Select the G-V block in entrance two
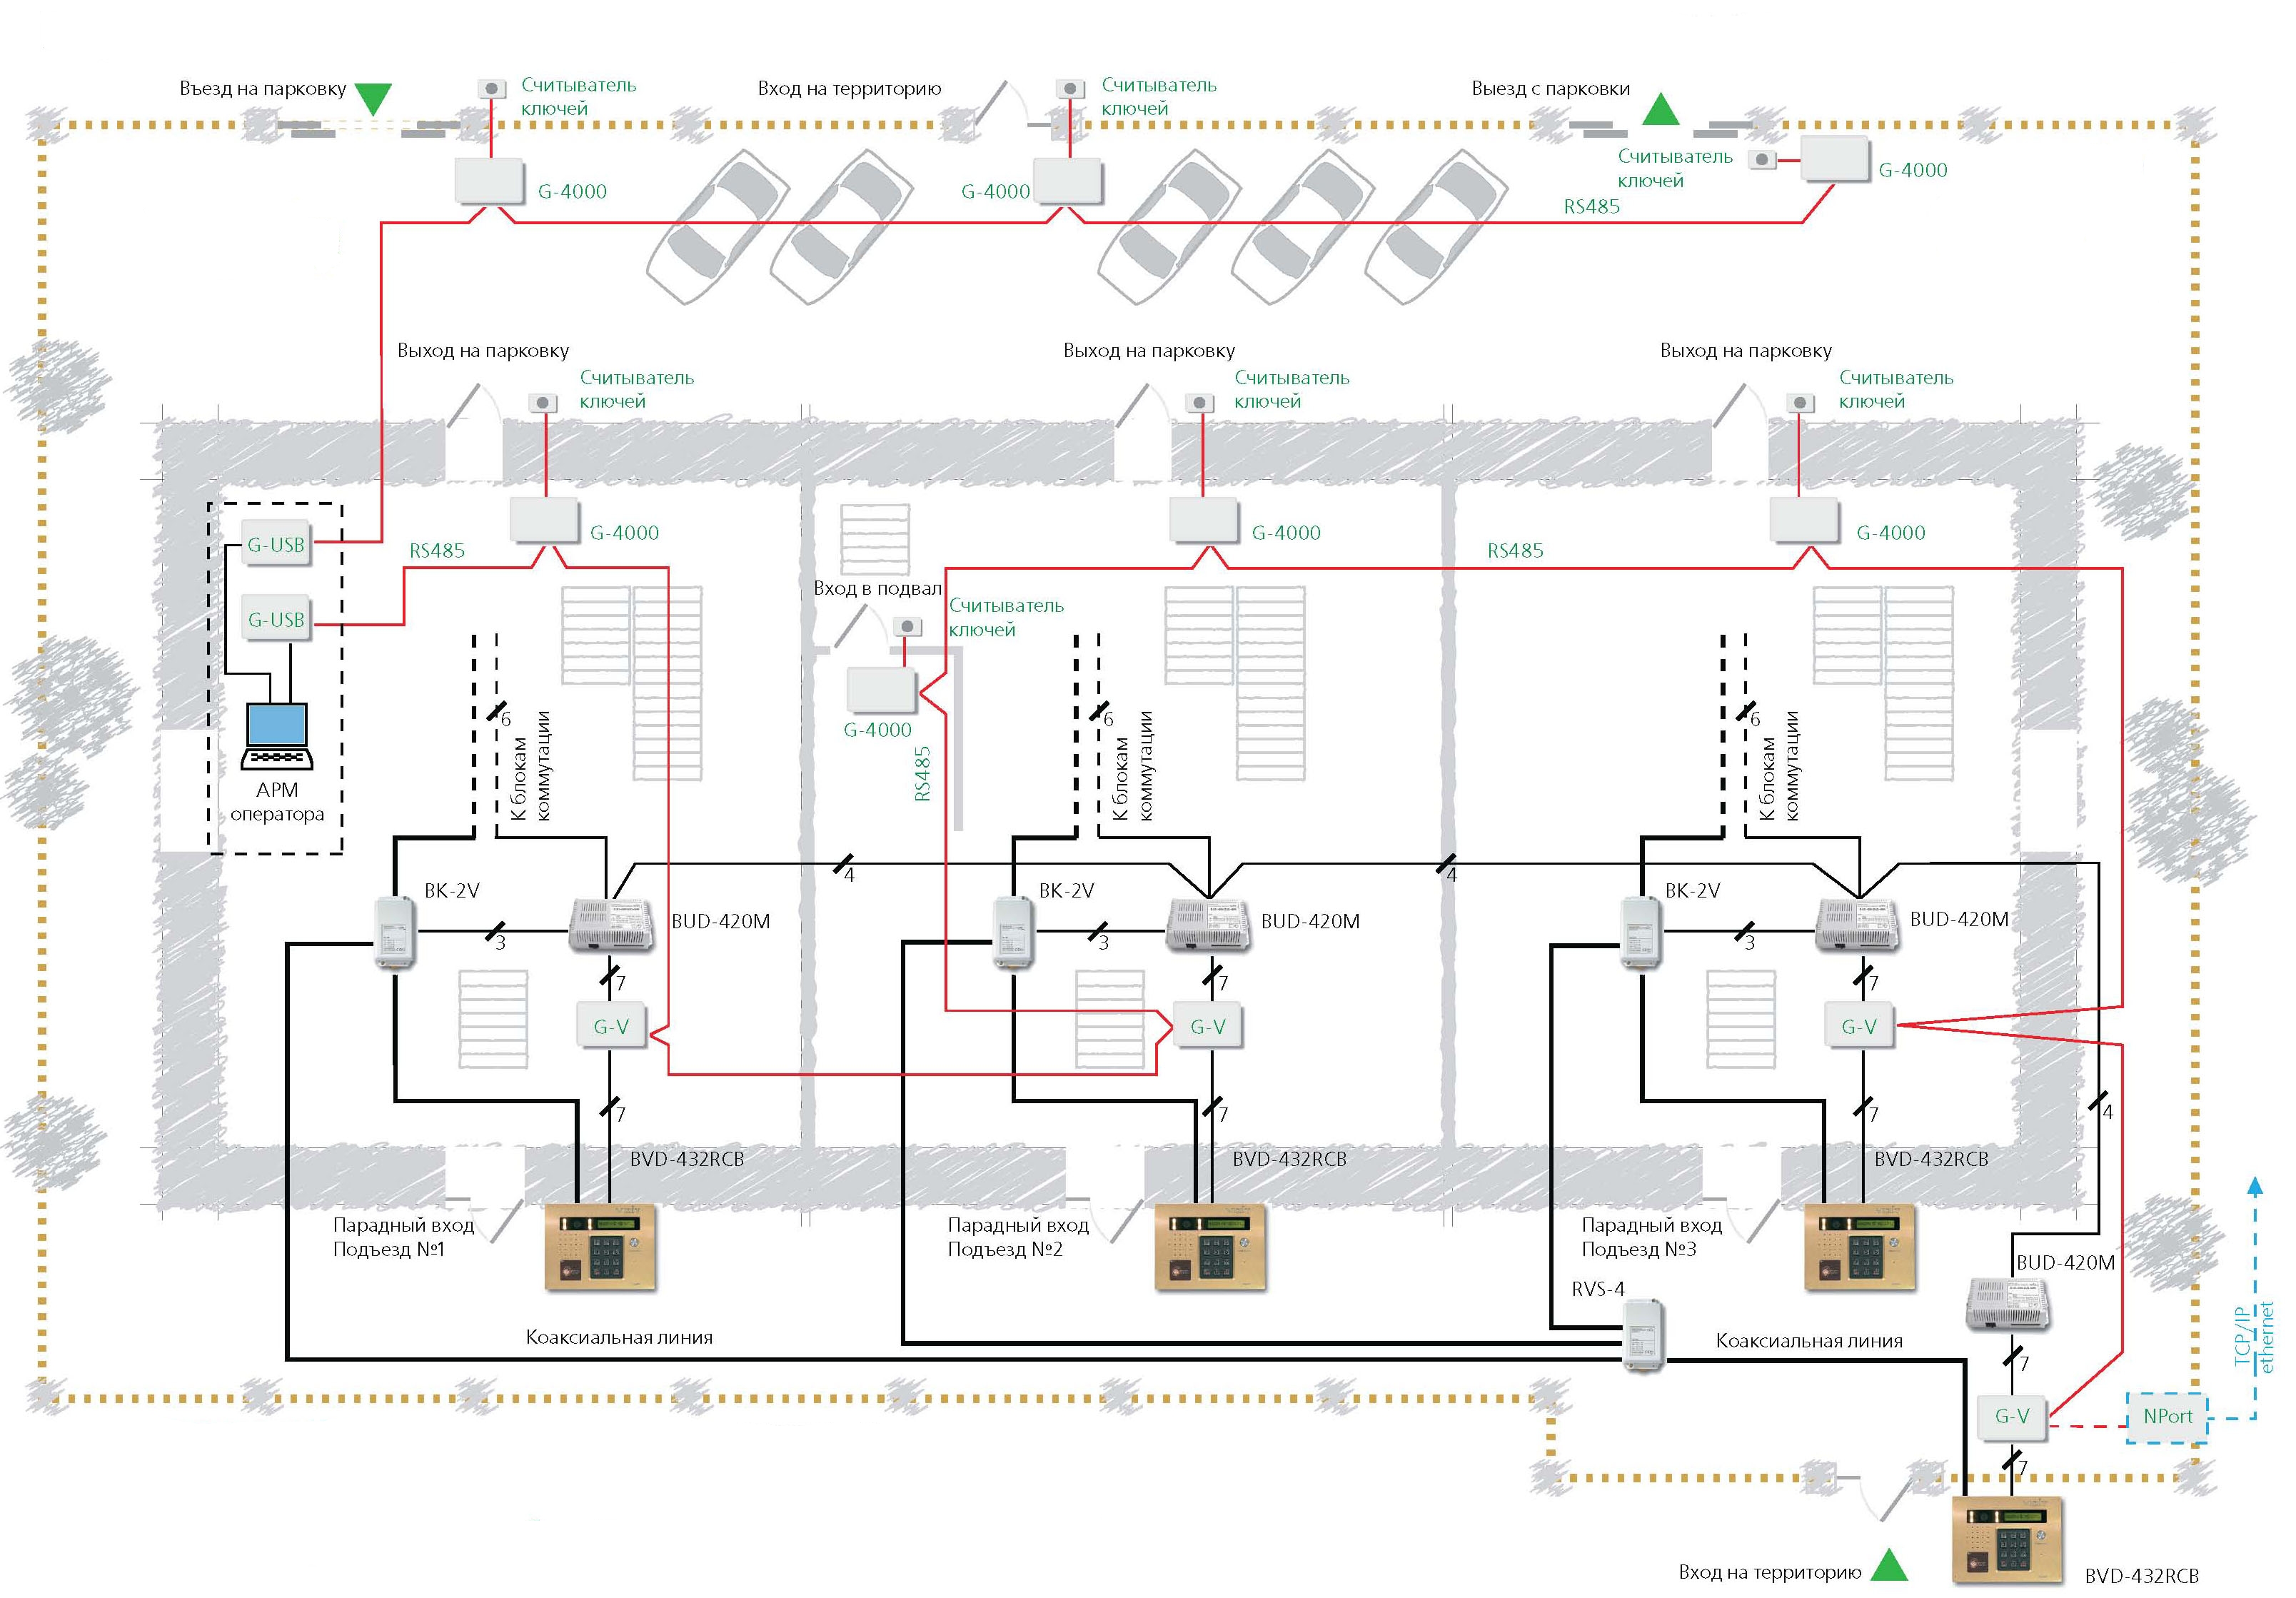The image size is (2296, 1598). pyautogui.click(x=1207, y=1026)
